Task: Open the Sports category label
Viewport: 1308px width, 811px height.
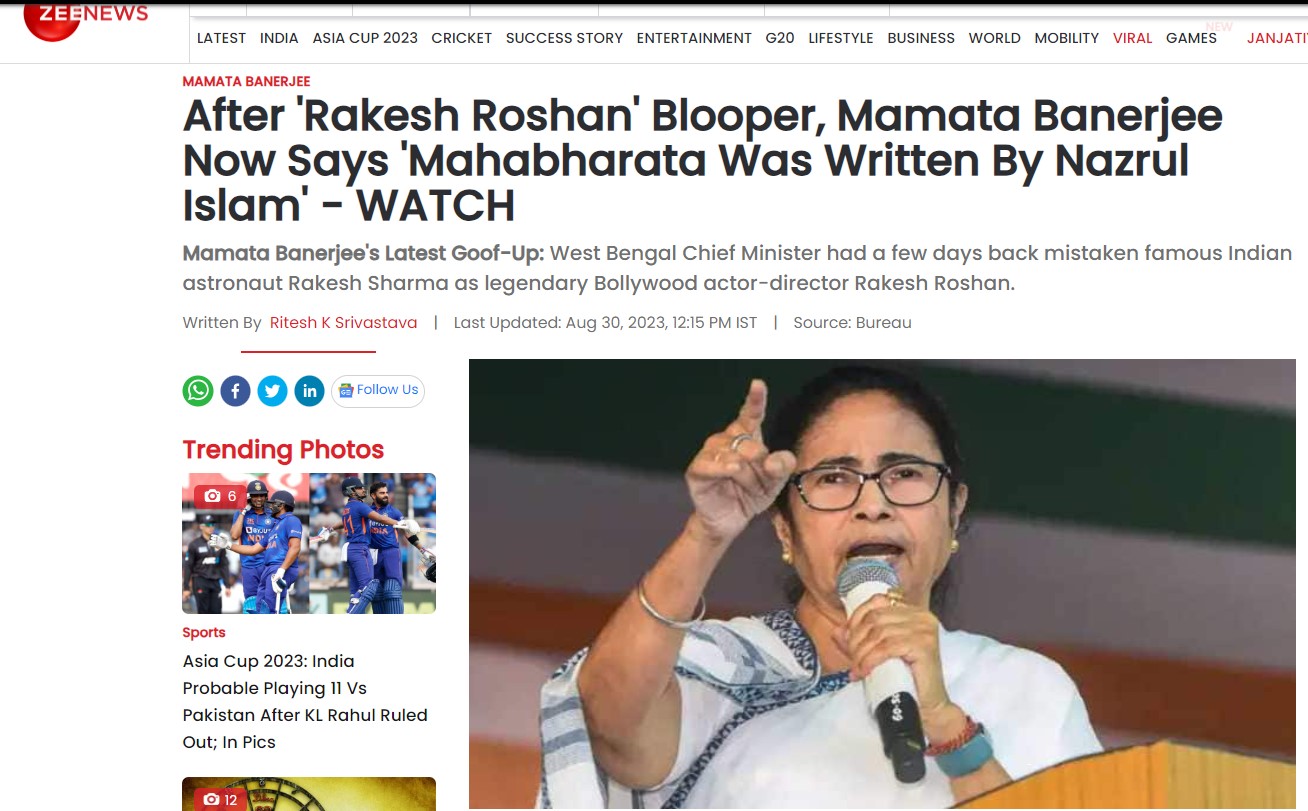Action: [204, 632]
